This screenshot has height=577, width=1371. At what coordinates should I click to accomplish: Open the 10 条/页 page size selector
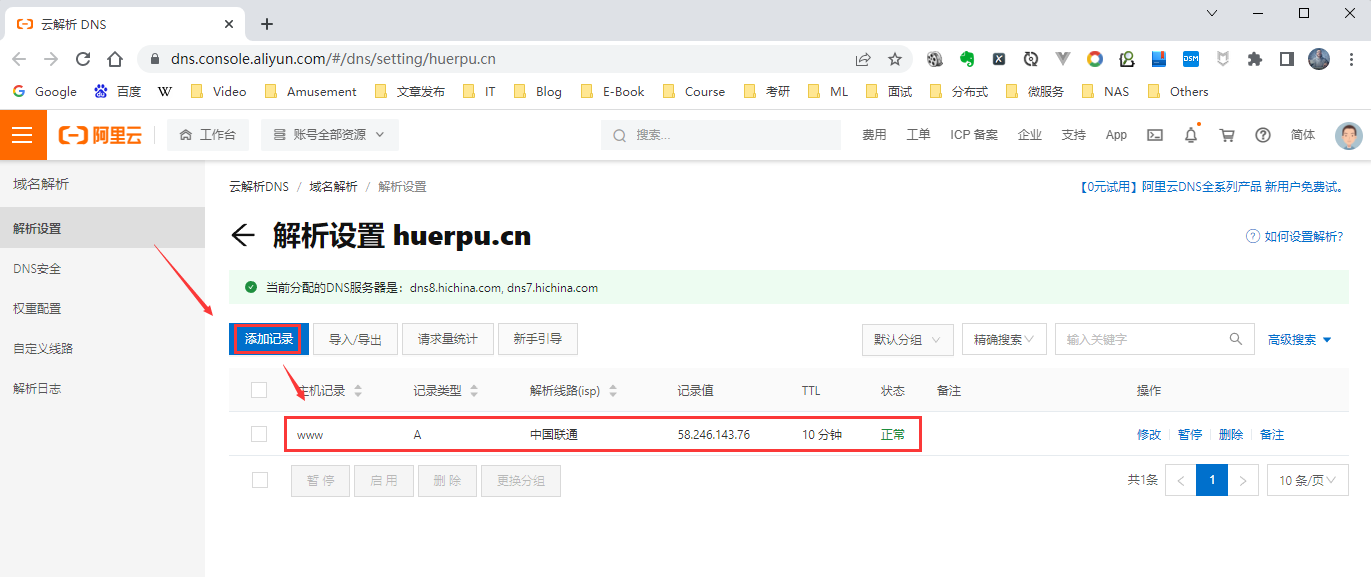pyautogui.click(x=1308, y=480)
